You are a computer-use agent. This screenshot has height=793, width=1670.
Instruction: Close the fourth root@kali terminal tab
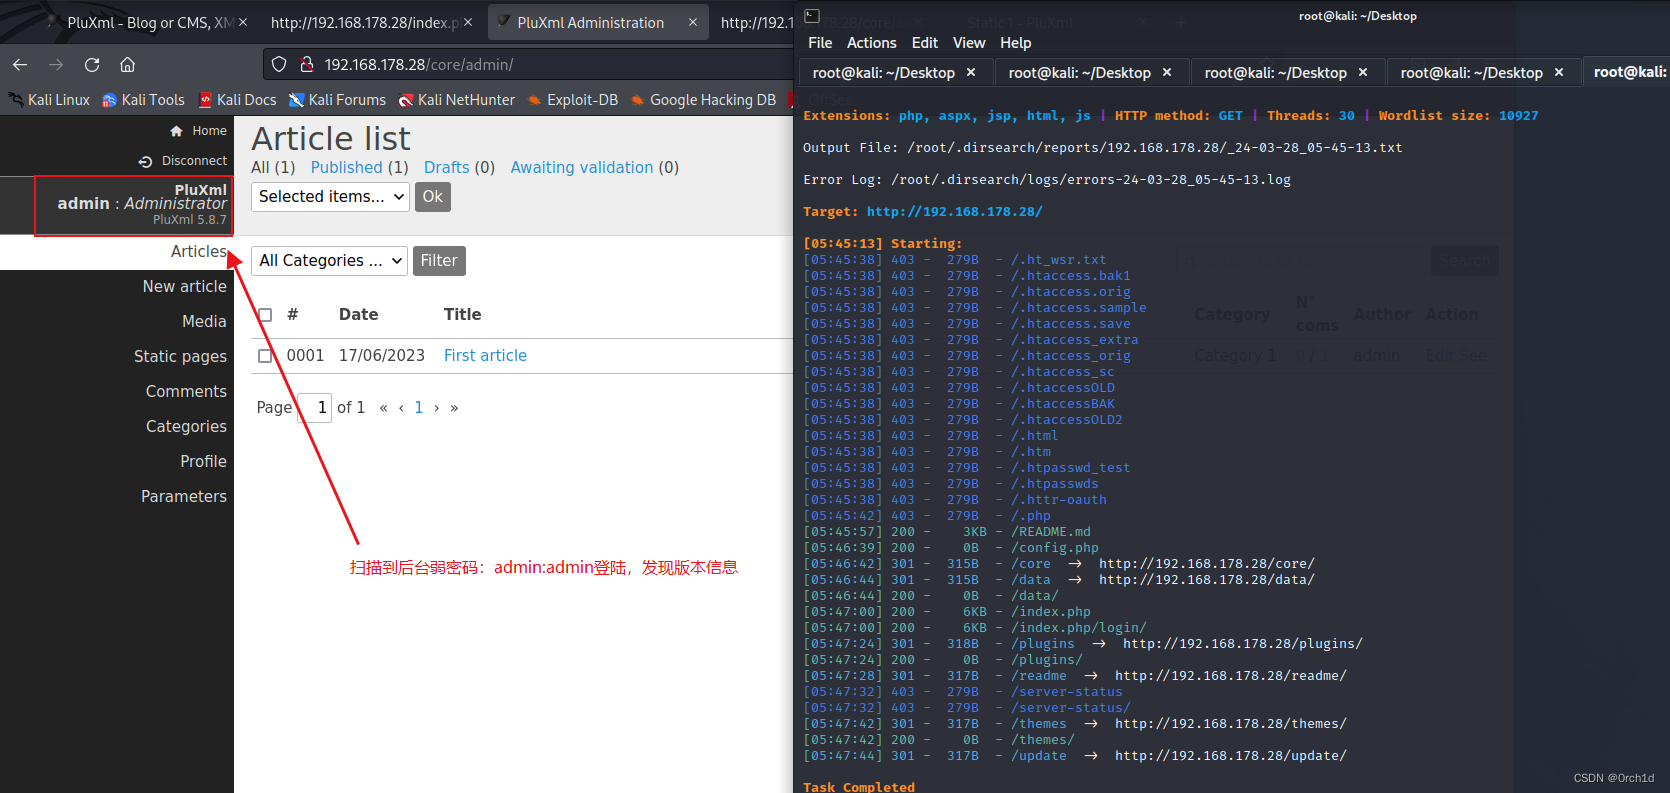coord(1558,73)
